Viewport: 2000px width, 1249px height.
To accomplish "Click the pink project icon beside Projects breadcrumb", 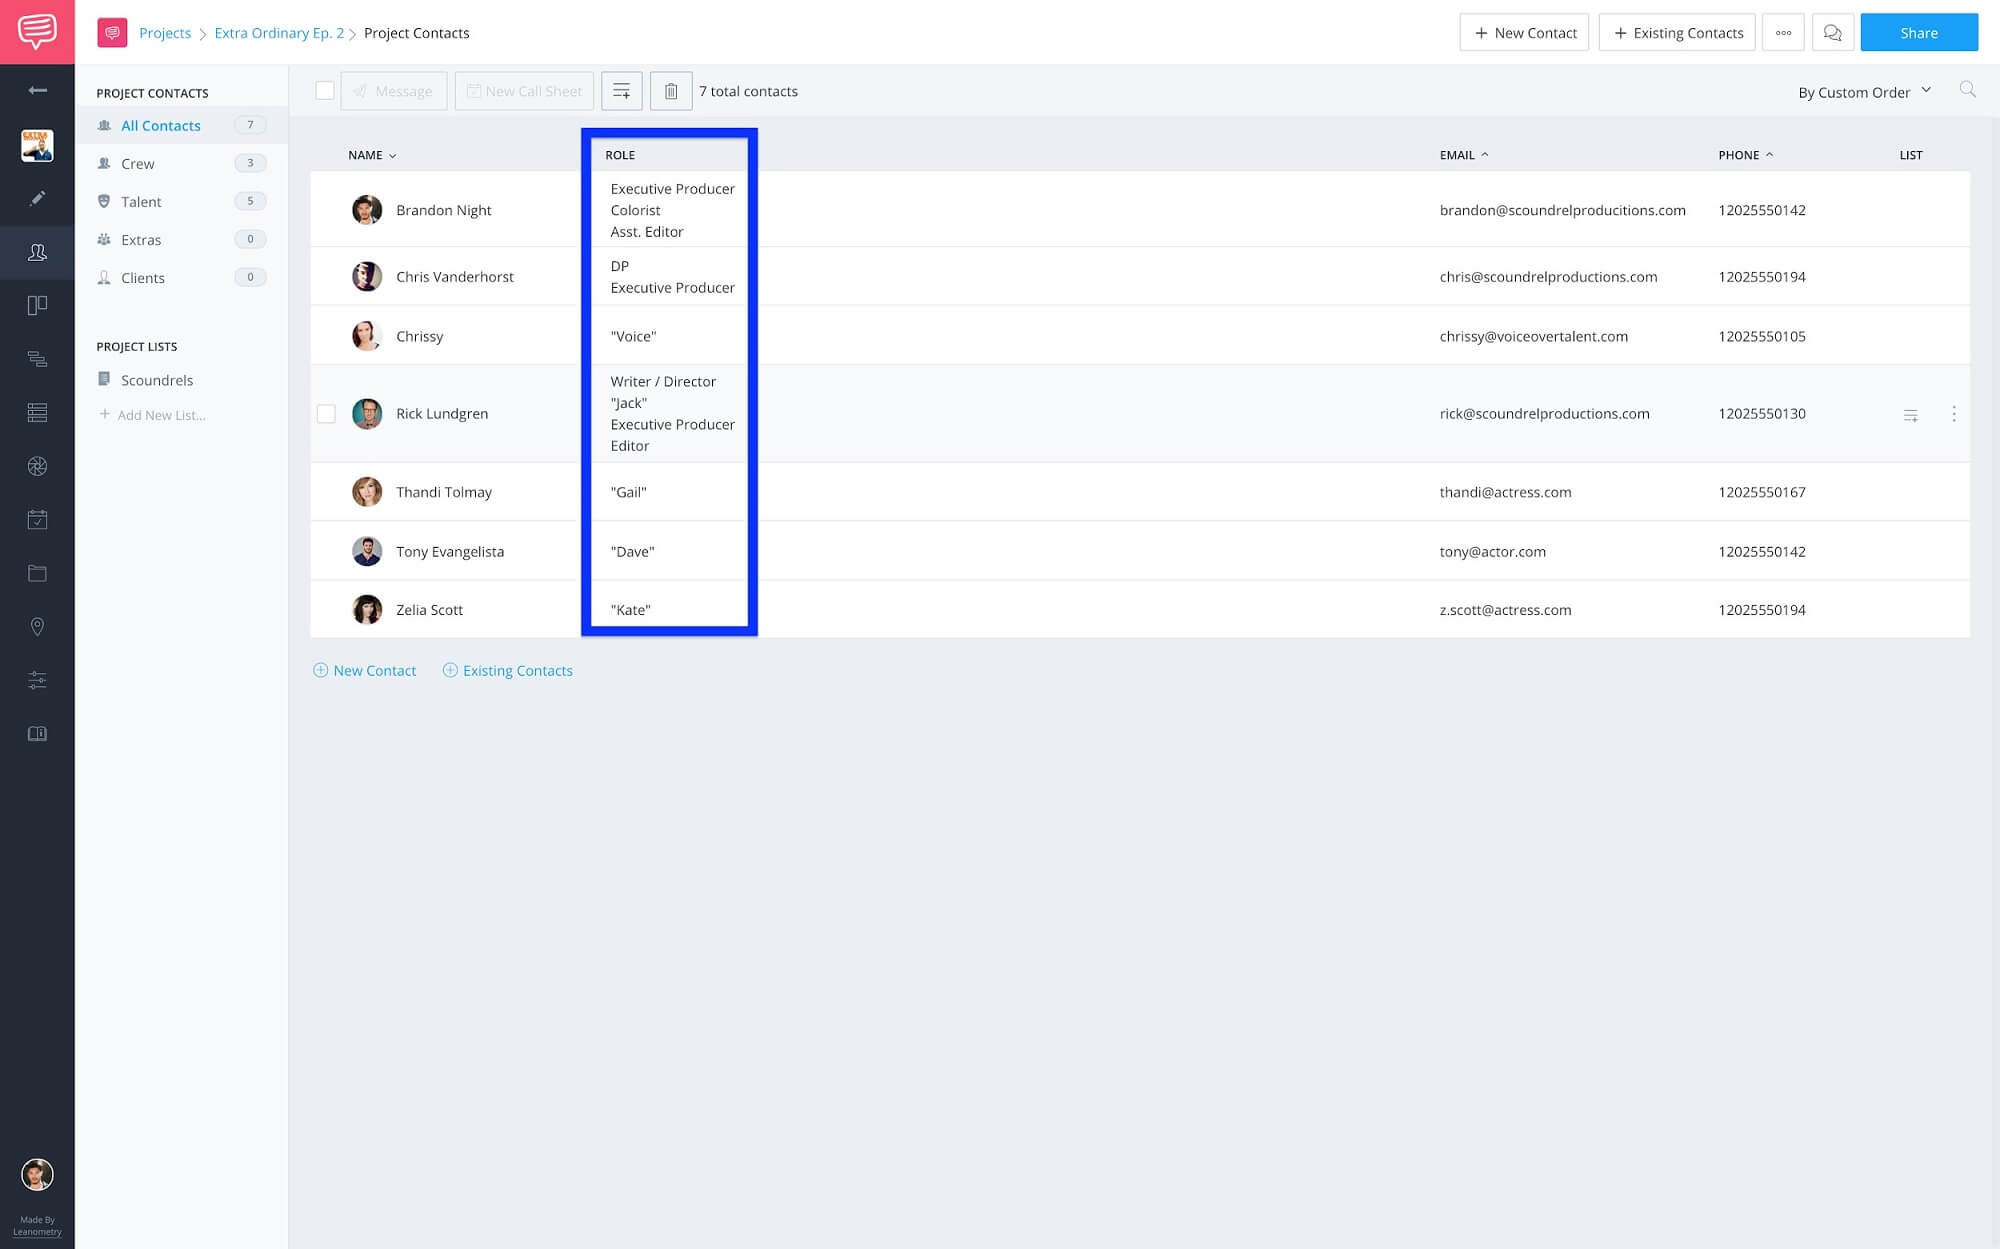I will pyautogui.click(x=112, y=33).
